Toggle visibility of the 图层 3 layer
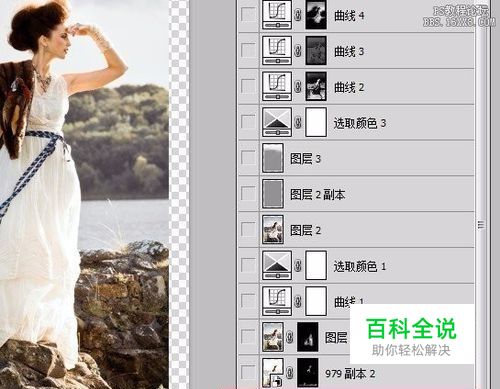 coord(248,158)
